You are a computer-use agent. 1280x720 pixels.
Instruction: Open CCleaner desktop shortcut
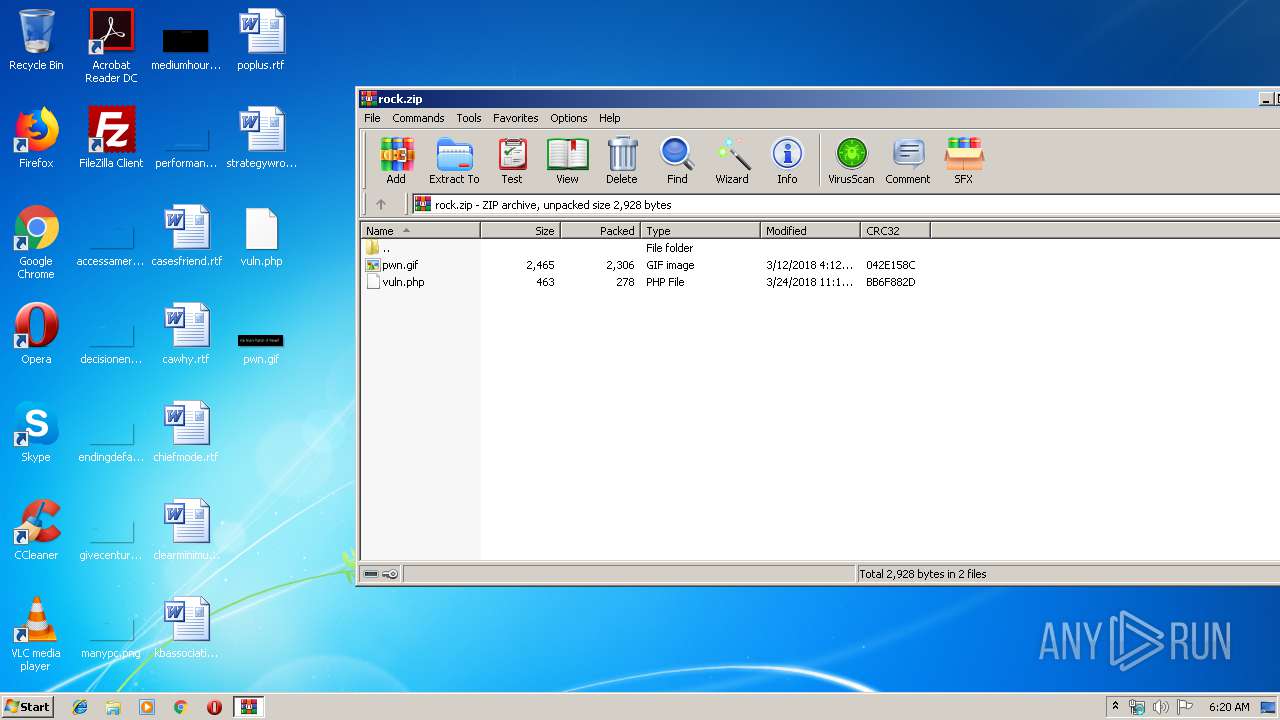pyautogui.click(x=36, y=530)
